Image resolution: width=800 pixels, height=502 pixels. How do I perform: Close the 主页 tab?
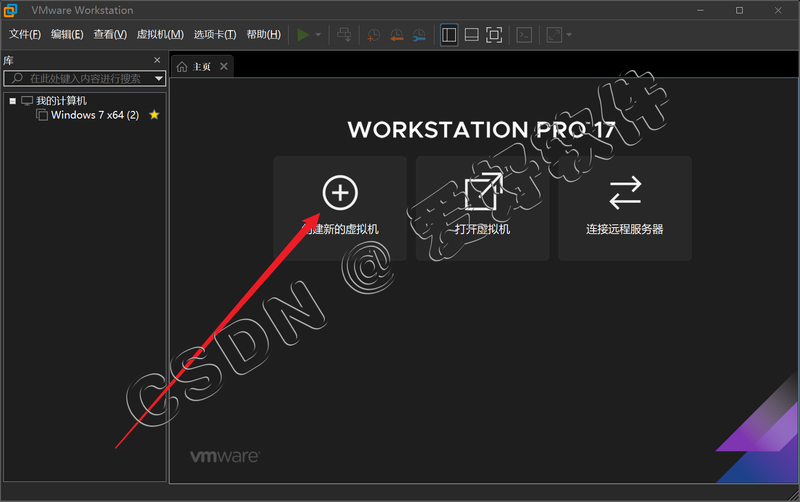223,66
